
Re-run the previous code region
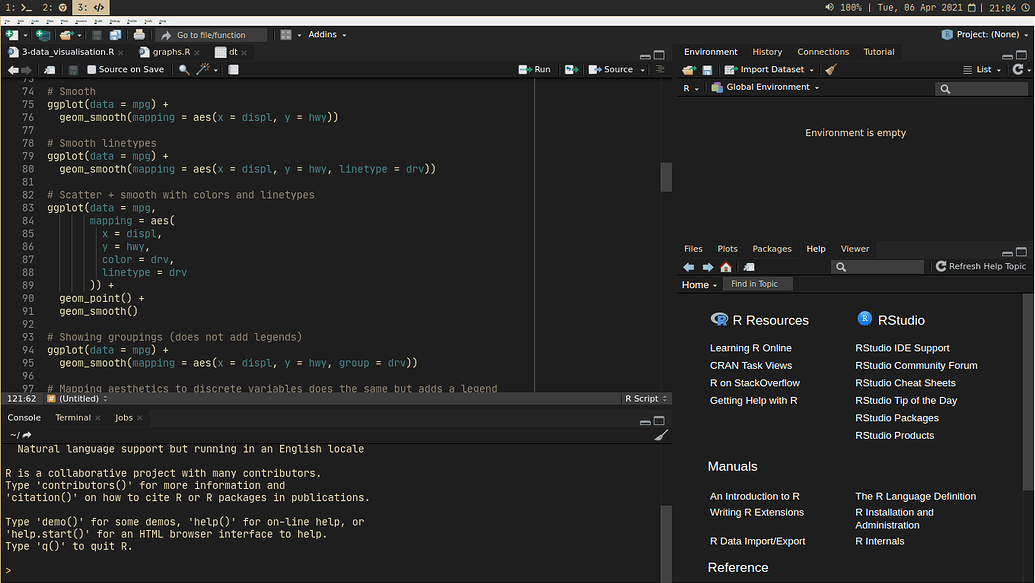point(571,69)
